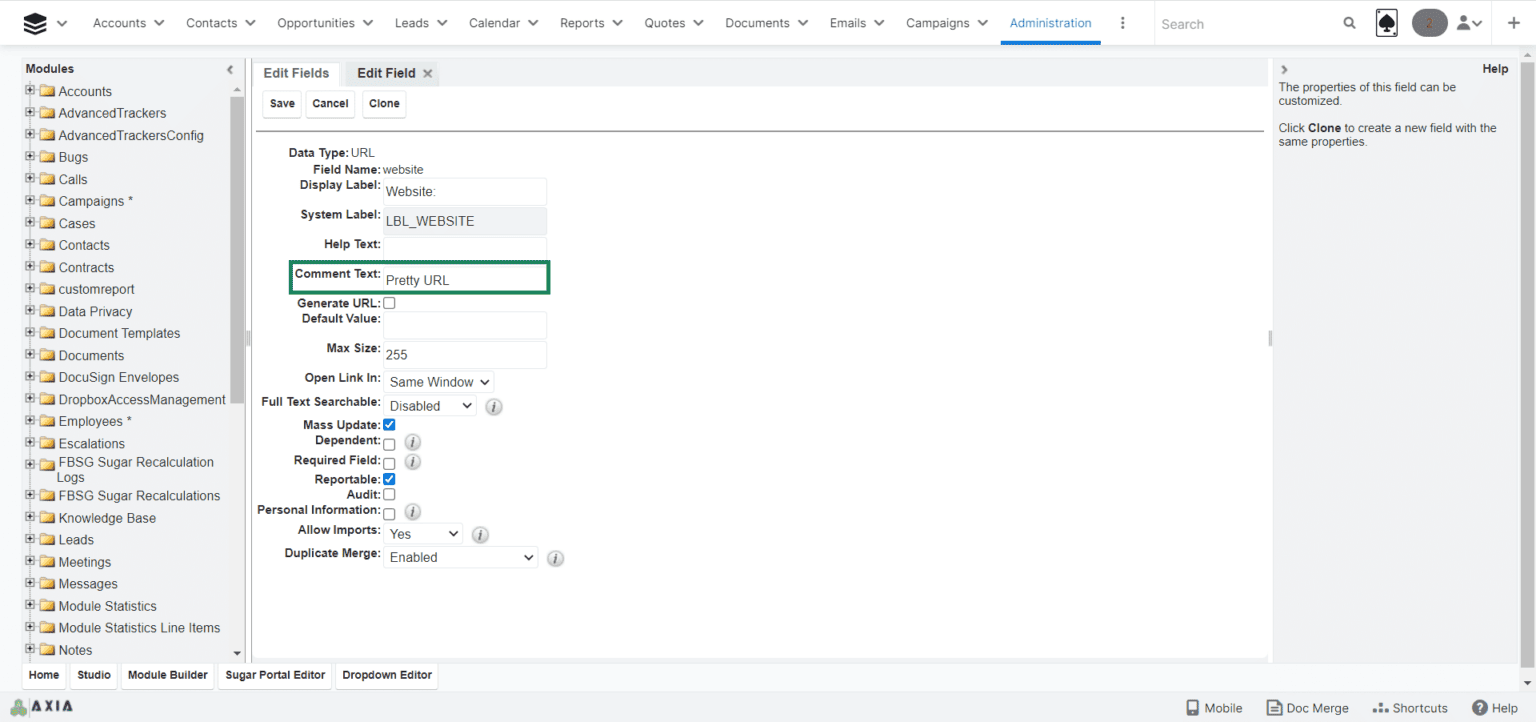Click the plus quick-create icon

pos(1512,23)
